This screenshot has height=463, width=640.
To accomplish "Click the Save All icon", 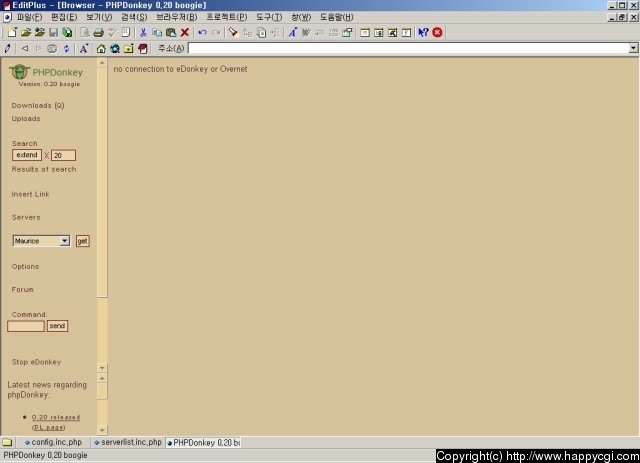I will 67,32.
